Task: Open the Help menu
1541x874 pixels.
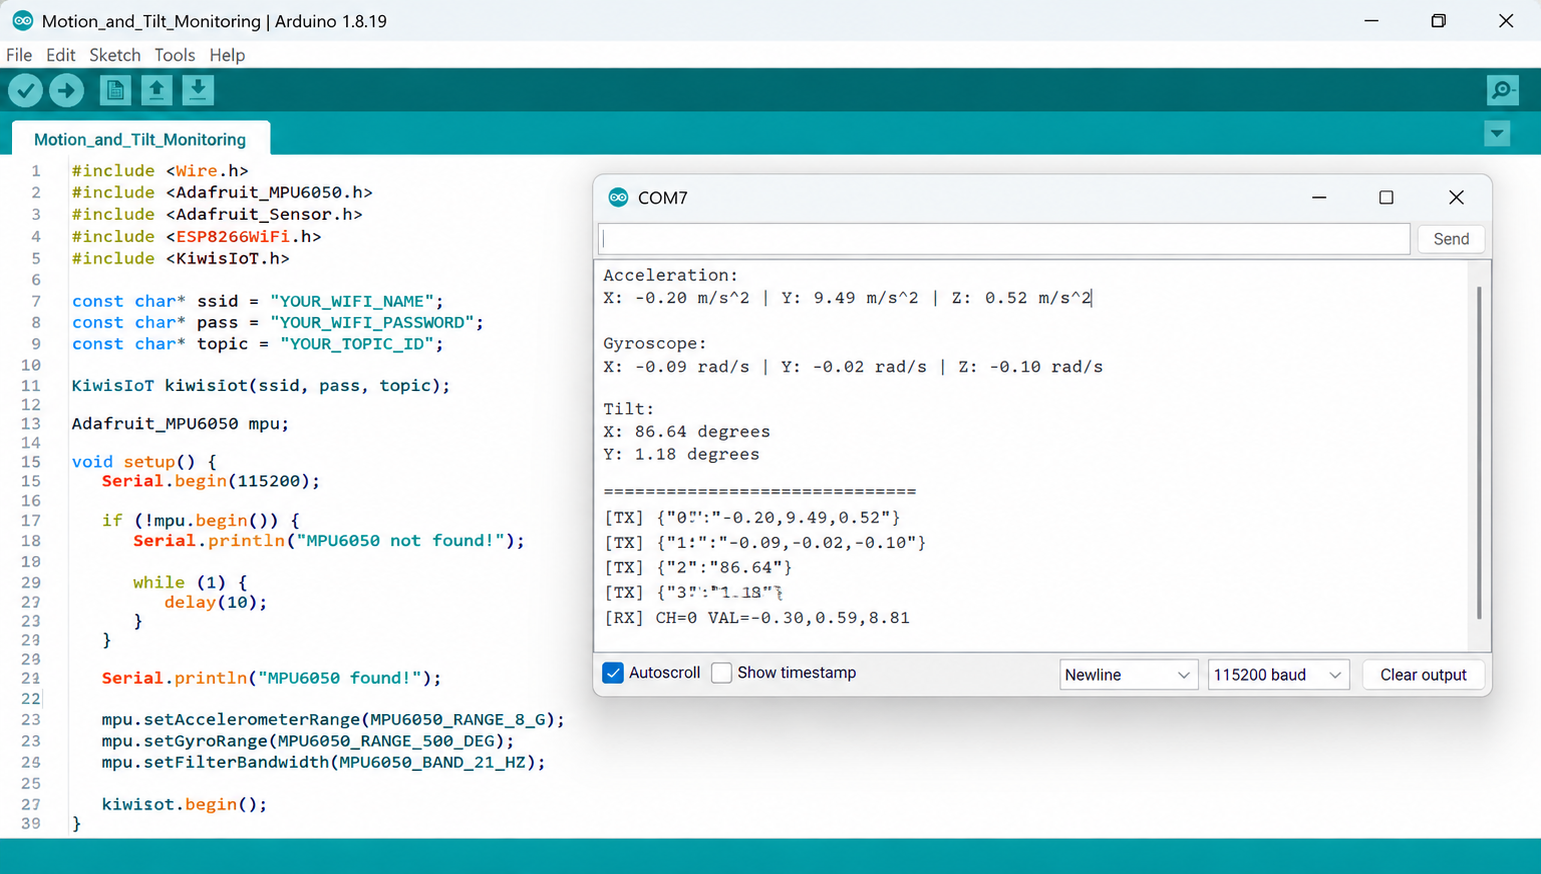Action: [x=227, y=55]
